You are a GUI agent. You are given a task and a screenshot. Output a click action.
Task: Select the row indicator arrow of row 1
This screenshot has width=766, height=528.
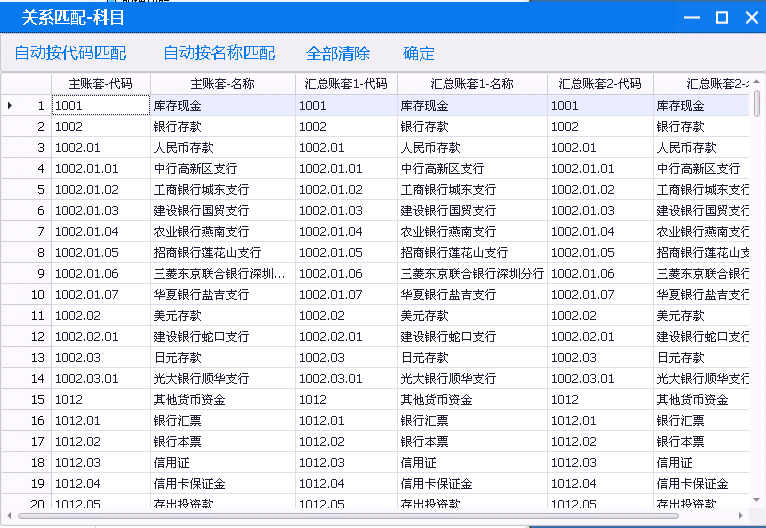10,105
